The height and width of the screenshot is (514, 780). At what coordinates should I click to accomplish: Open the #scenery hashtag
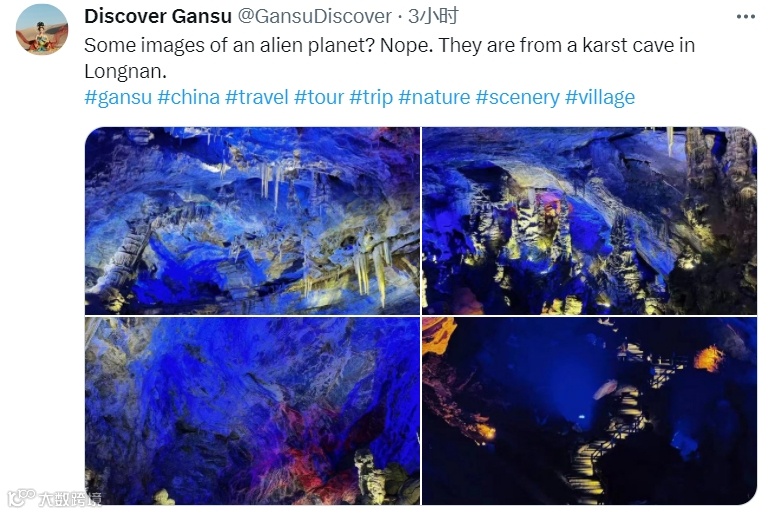coord(517,97)
